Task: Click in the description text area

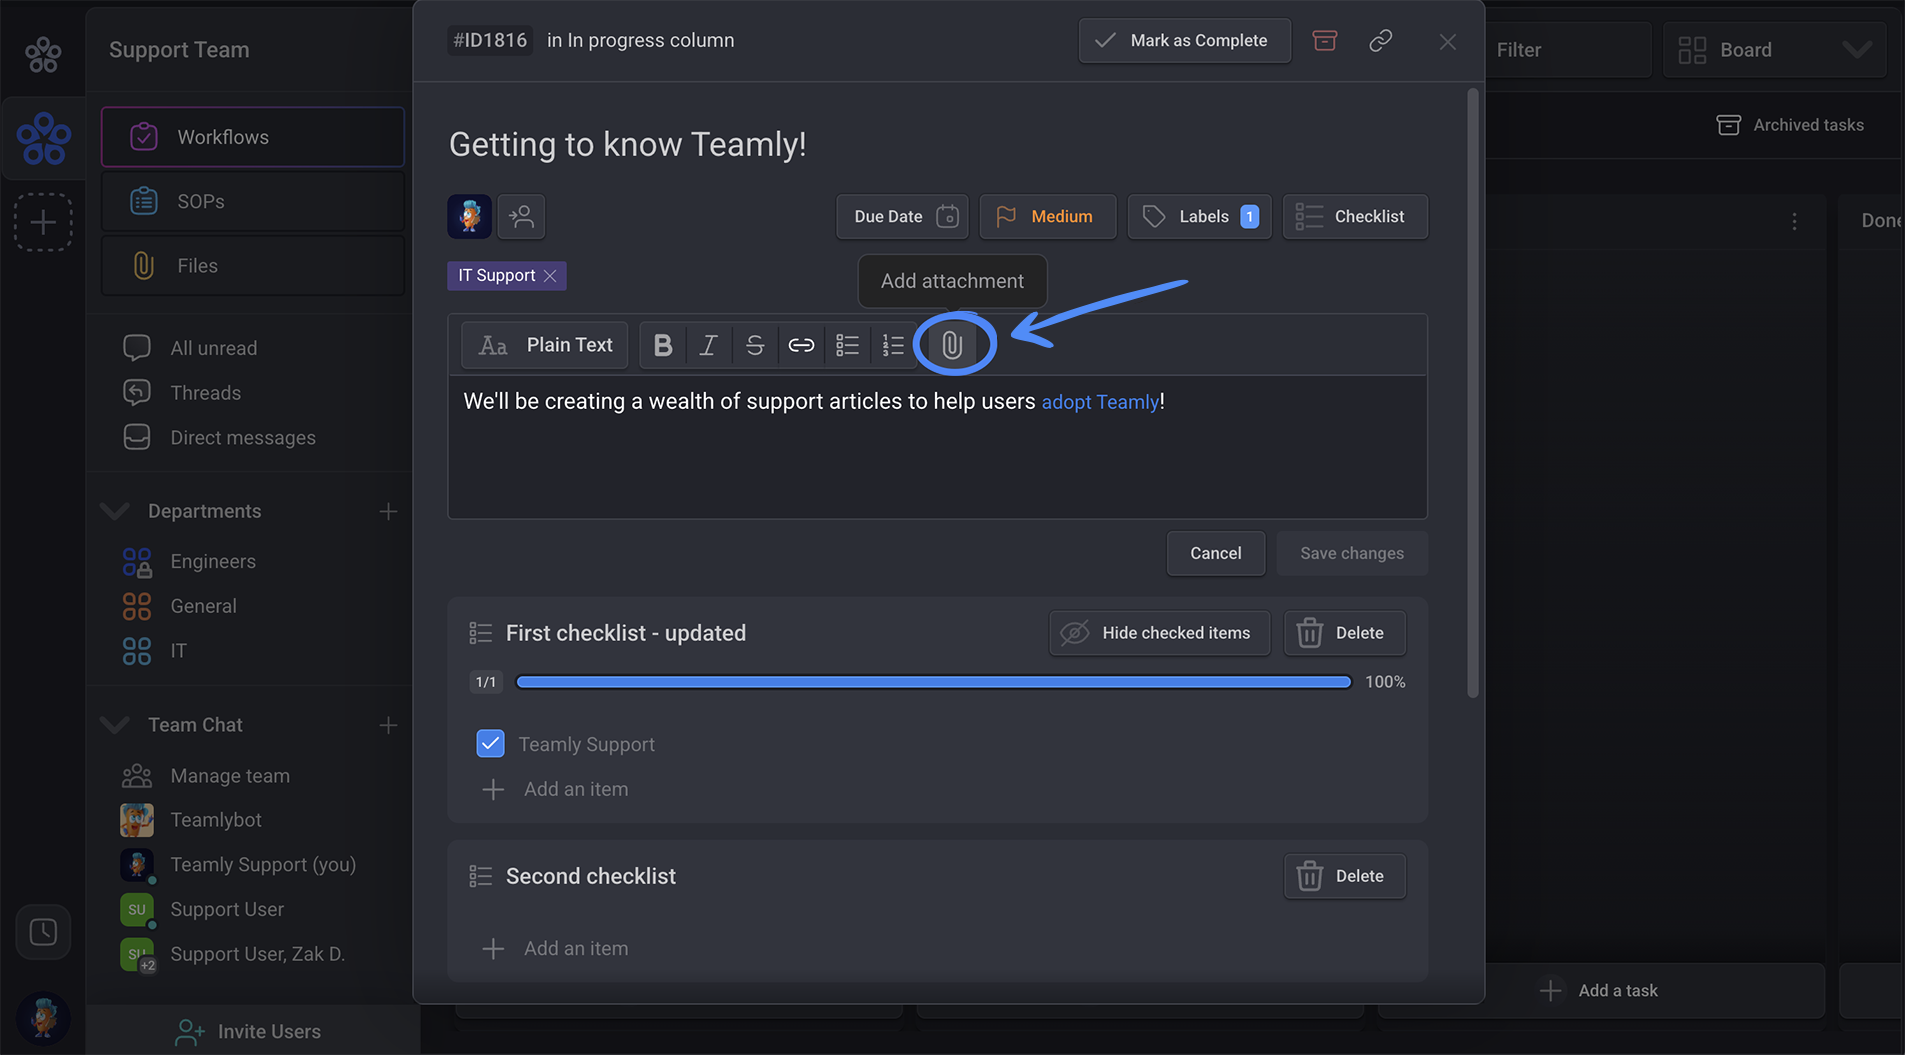Action: tap(937, 447)
